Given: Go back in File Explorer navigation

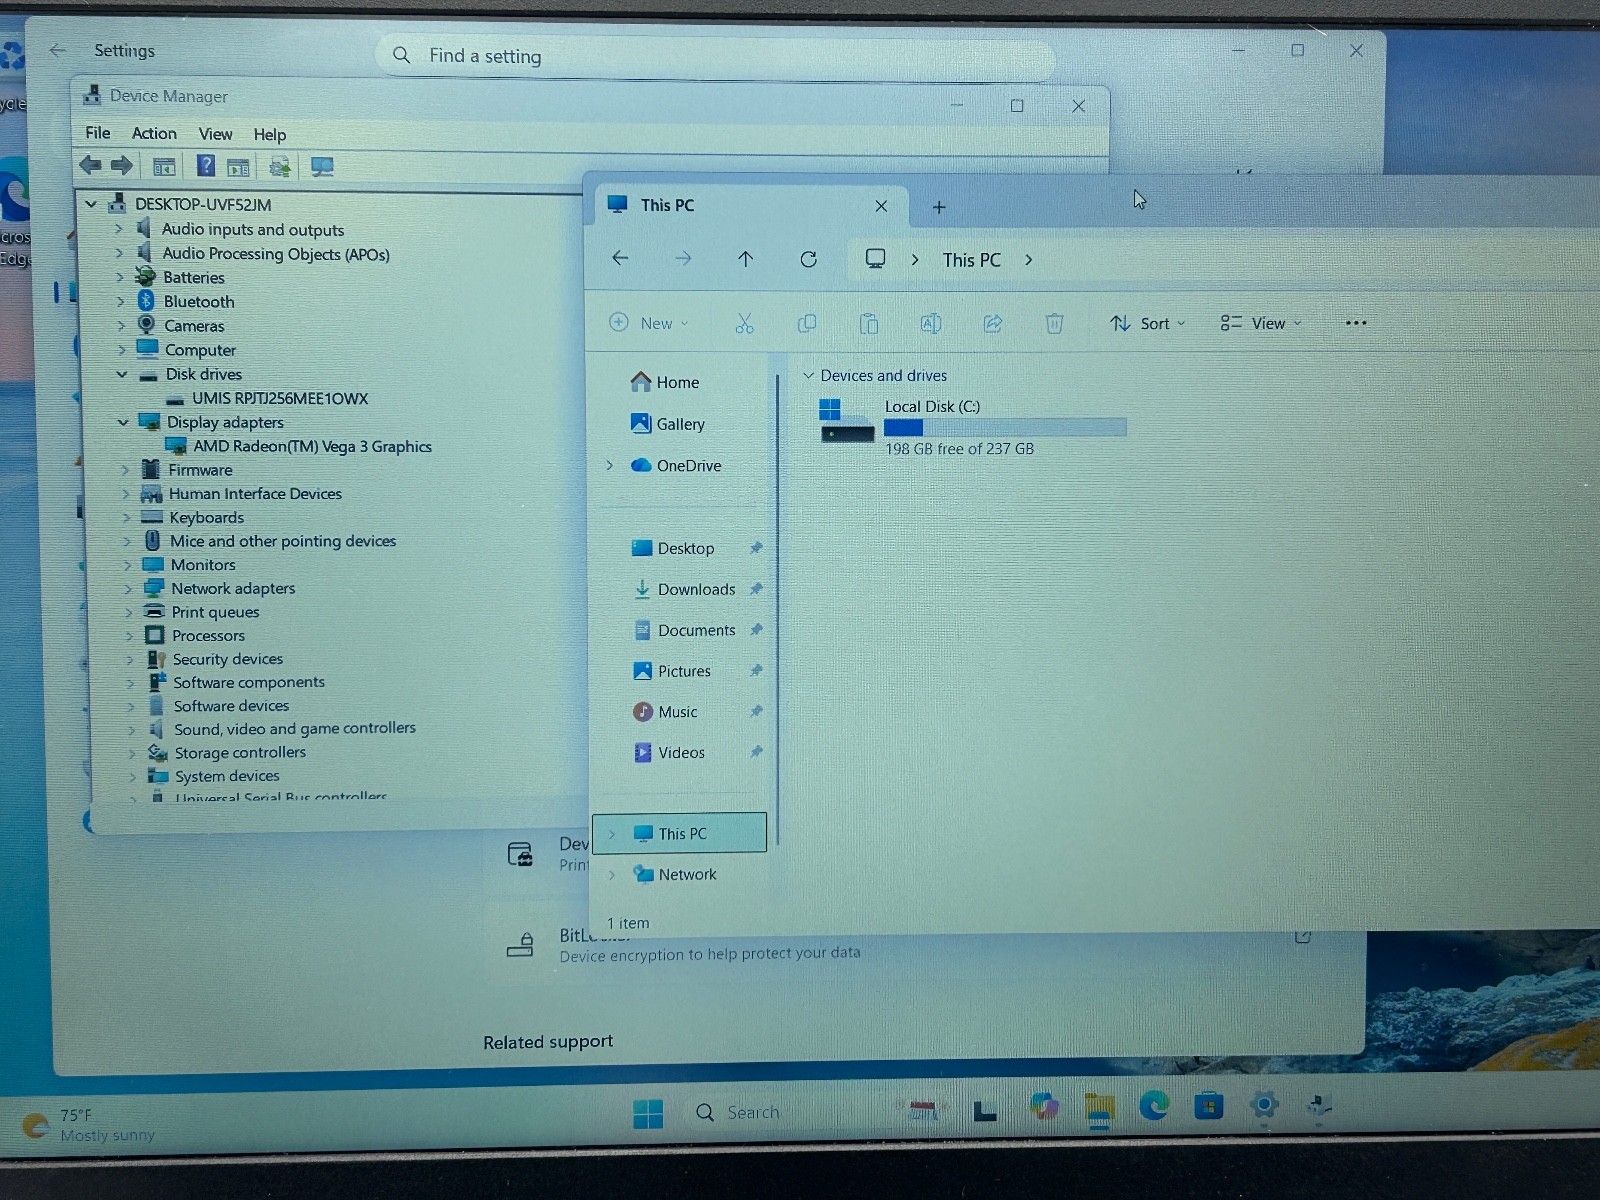Looking at the screenshot, I should pyautogui.click(x=620, y=258).
